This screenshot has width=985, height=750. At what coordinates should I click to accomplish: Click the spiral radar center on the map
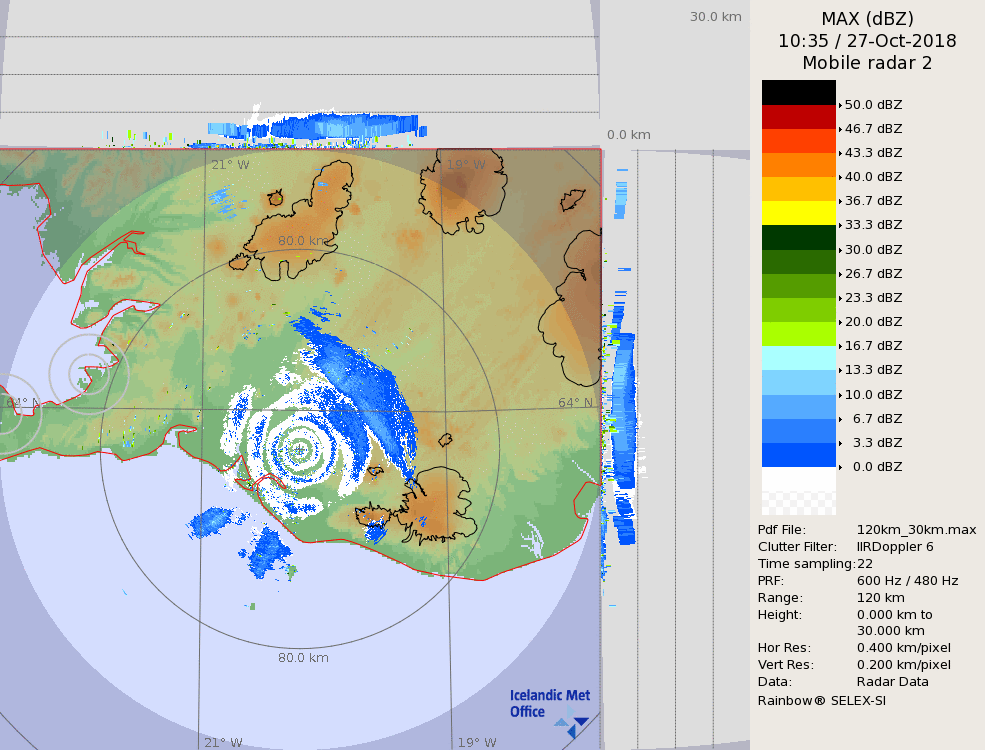pyautogui.click(x=299, y=451)
